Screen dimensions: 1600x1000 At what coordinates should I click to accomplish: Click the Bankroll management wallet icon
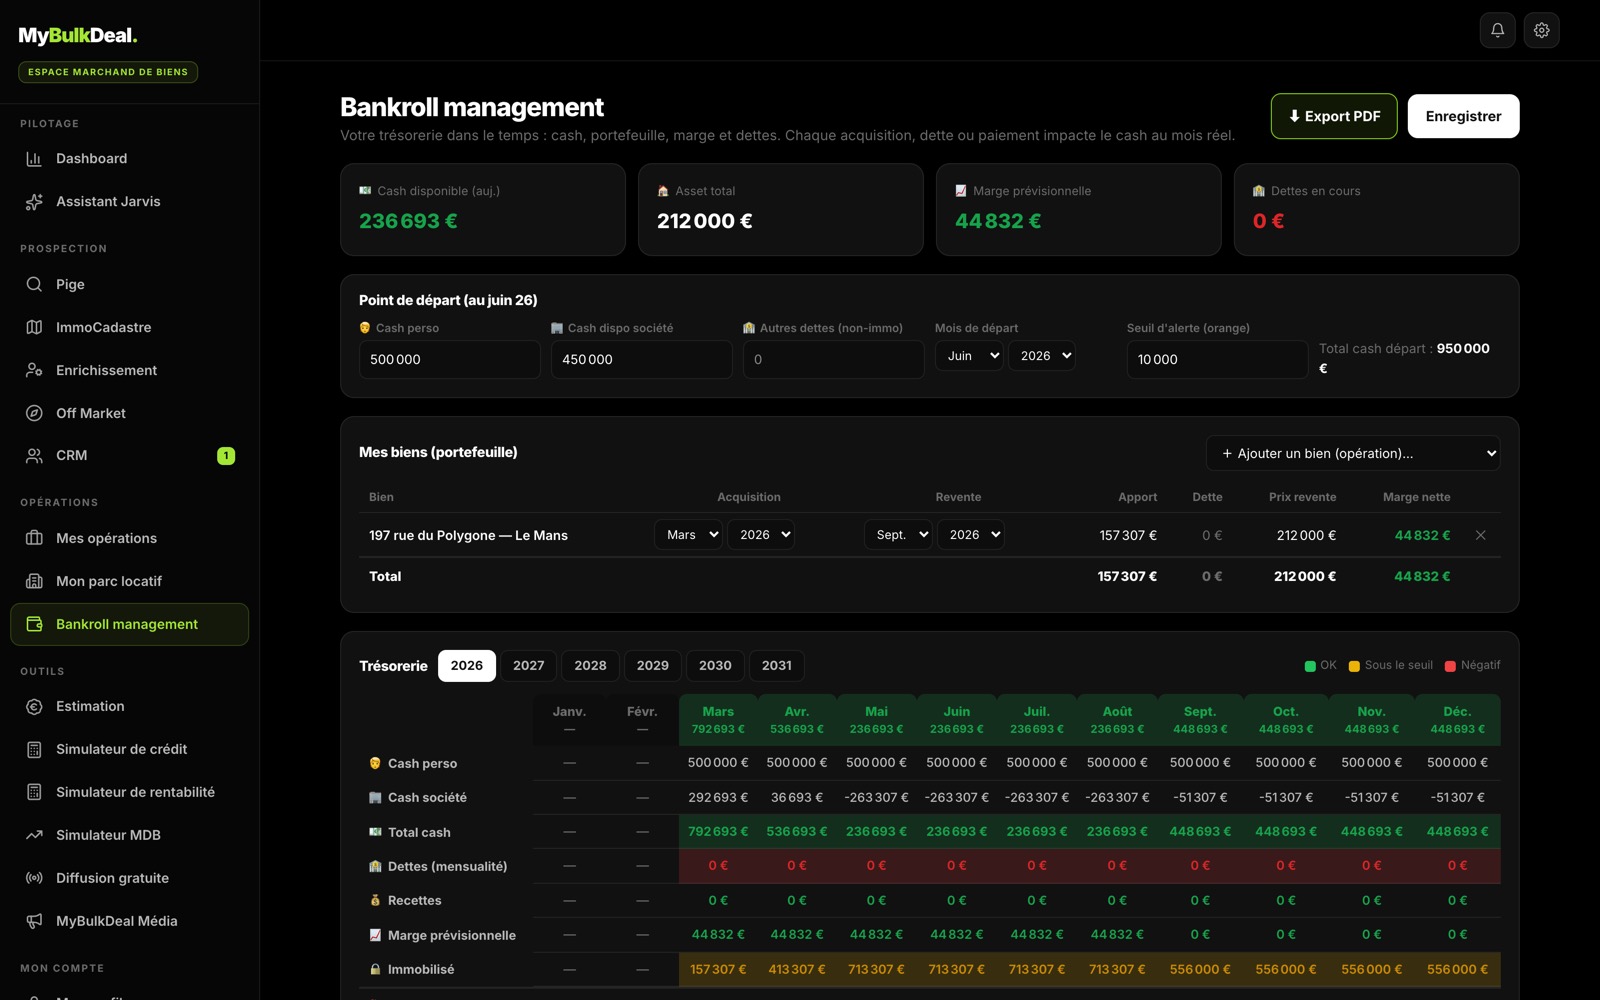pos(34,624)
